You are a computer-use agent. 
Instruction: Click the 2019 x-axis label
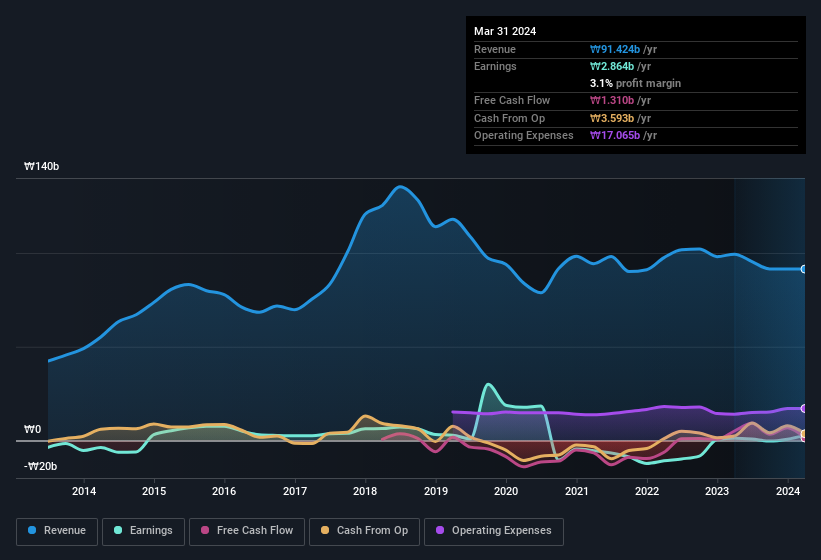point(436,491)
